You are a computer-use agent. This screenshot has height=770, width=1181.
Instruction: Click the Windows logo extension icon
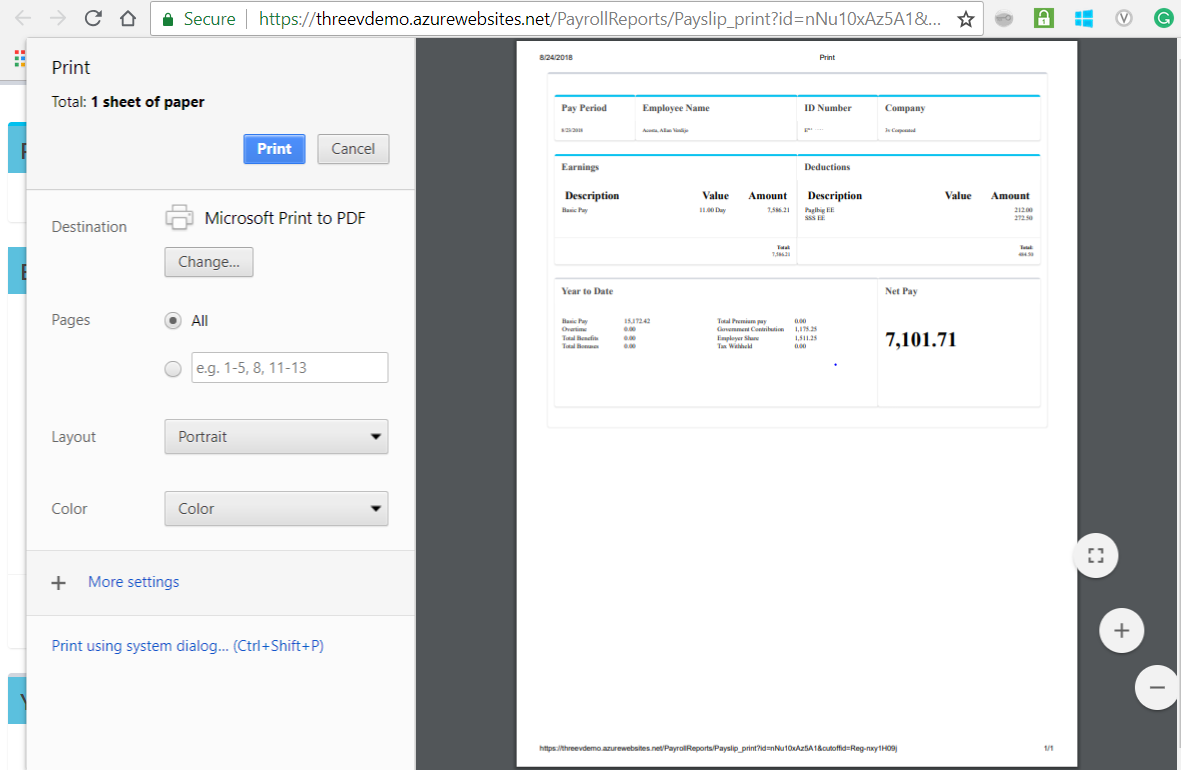click(1083, 18)
